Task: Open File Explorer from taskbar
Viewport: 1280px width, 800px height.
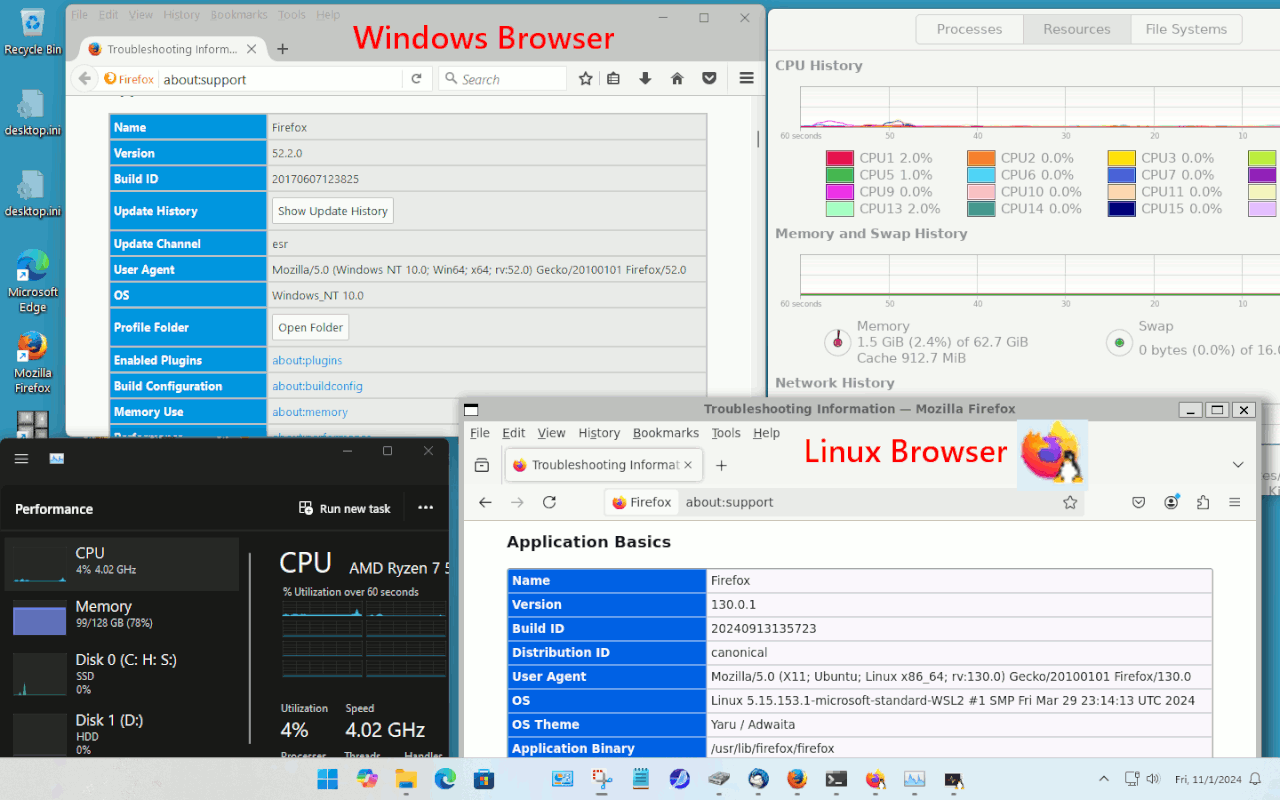Action: click(x=406, y=778)
